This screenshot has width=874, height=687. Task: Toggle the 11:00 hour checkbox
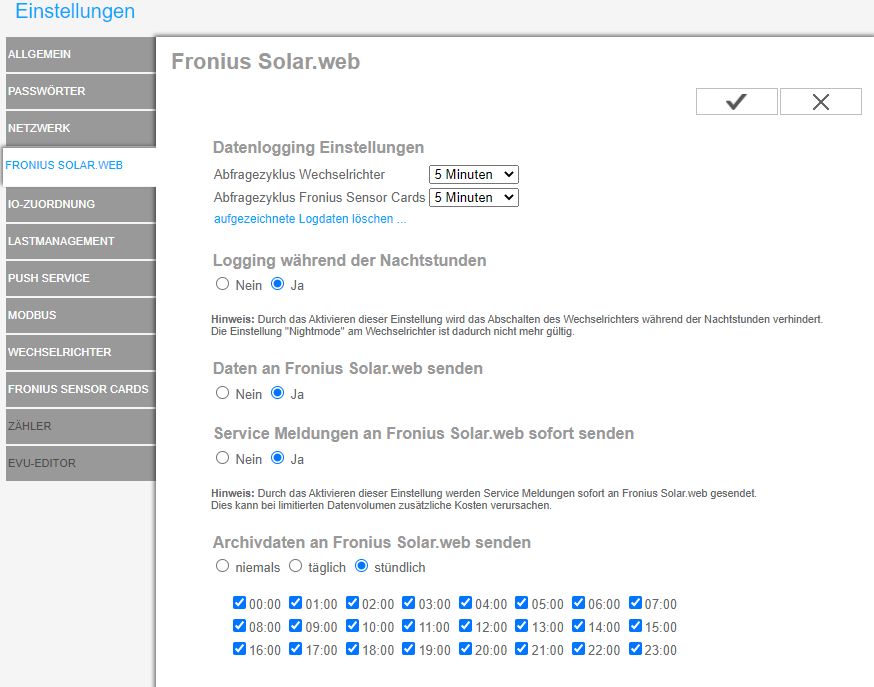pos(409,626)
